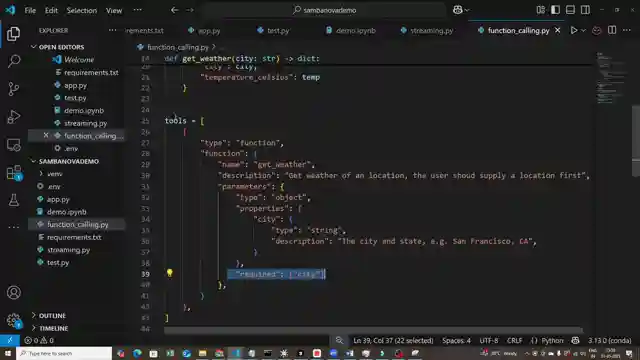Click the zoom magnifier in status bar
The image size is (640, 360).
point(339,340)
